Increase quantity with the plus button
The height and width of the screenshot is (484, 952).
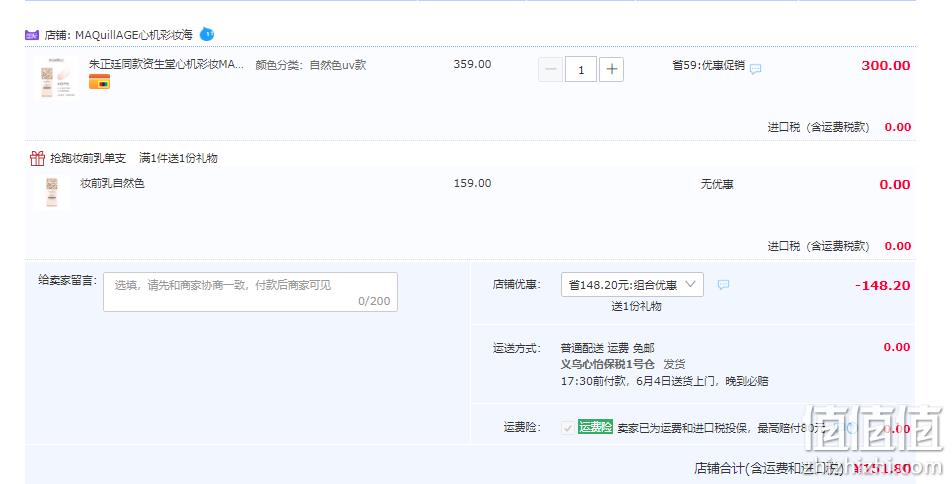pyautogui.click(x=611, y=69)
